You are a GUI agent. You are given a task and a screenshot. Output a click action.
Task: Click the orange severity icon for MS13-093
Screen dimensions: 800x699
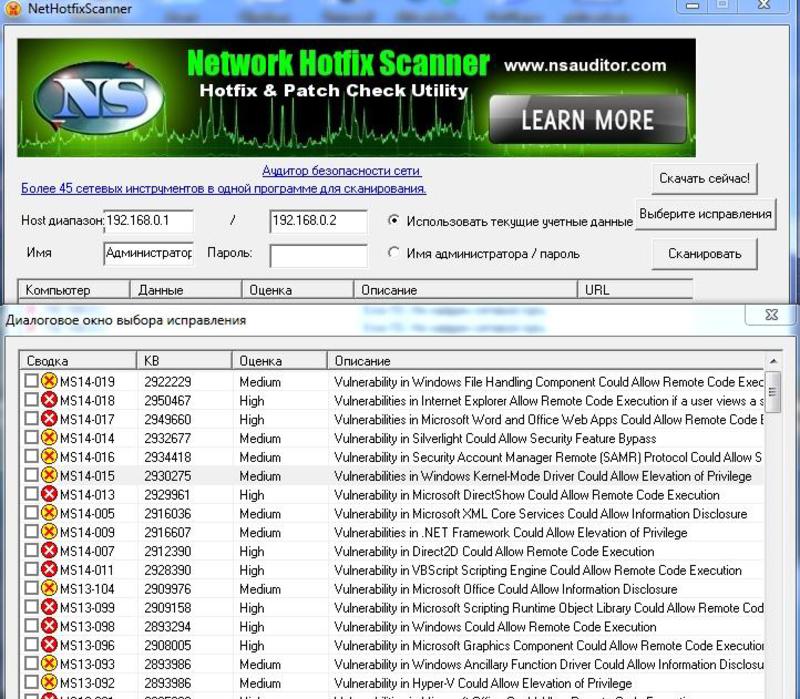coord(49,664)
